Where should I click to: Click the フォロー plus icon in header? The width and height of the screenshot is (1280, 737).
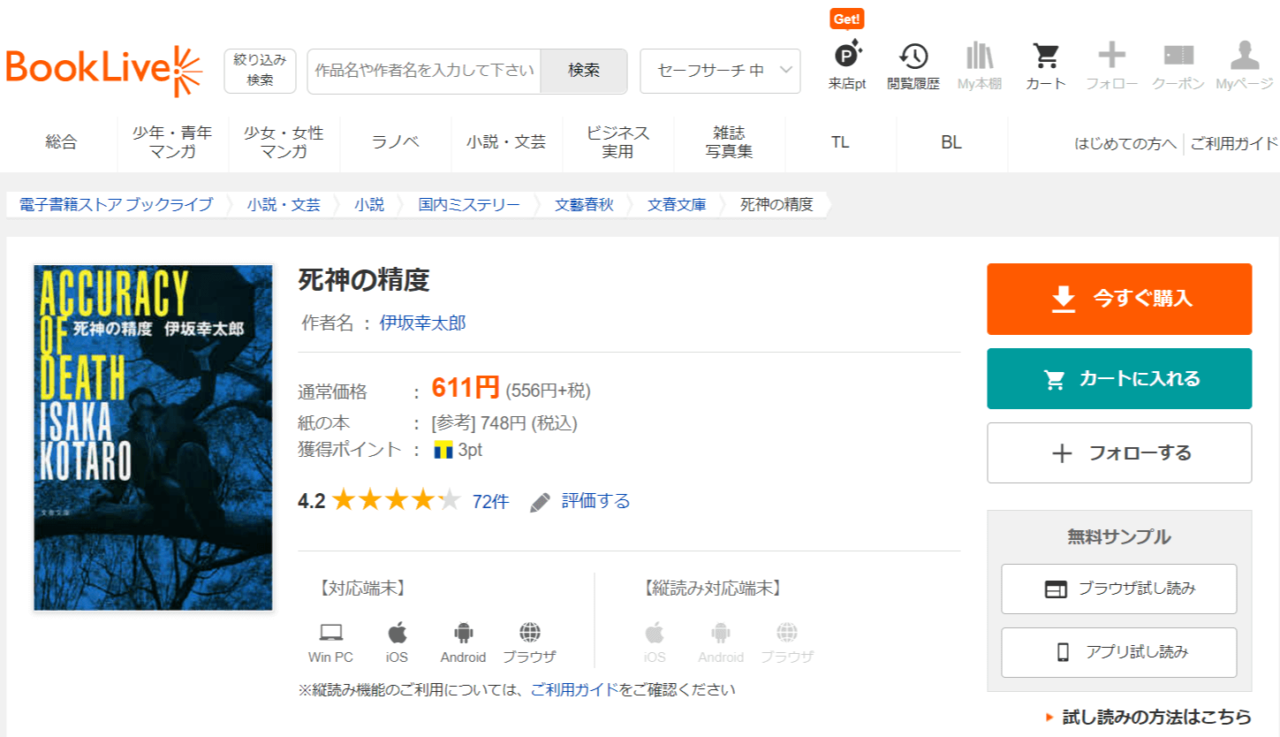tap(1112, 56)
